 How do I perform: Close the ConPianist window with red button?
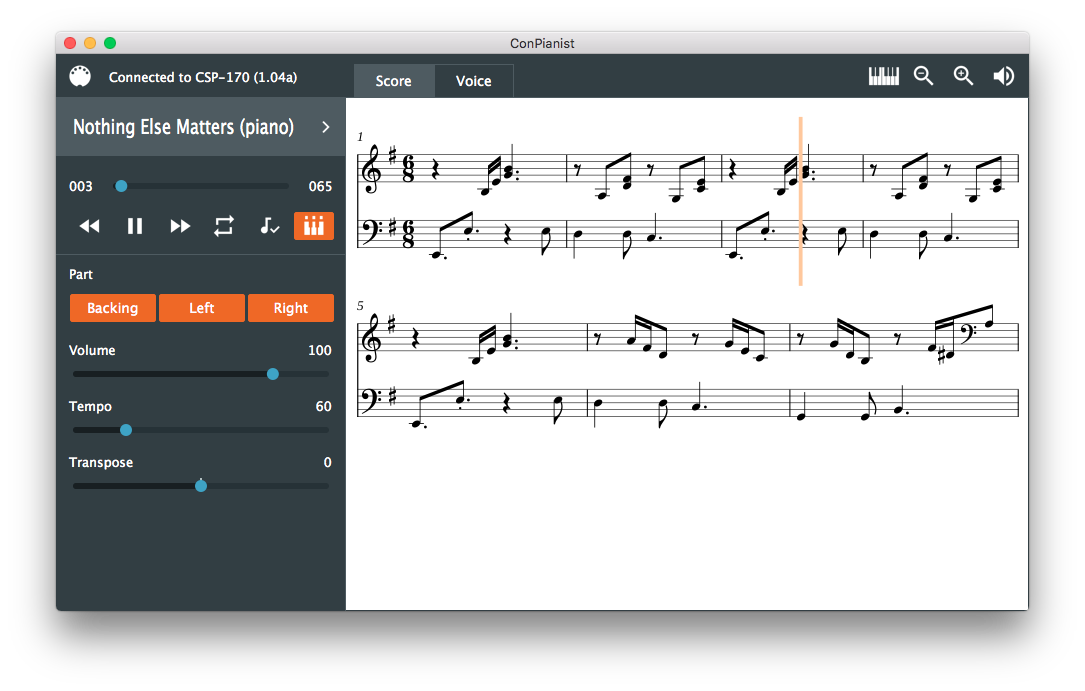70,43
